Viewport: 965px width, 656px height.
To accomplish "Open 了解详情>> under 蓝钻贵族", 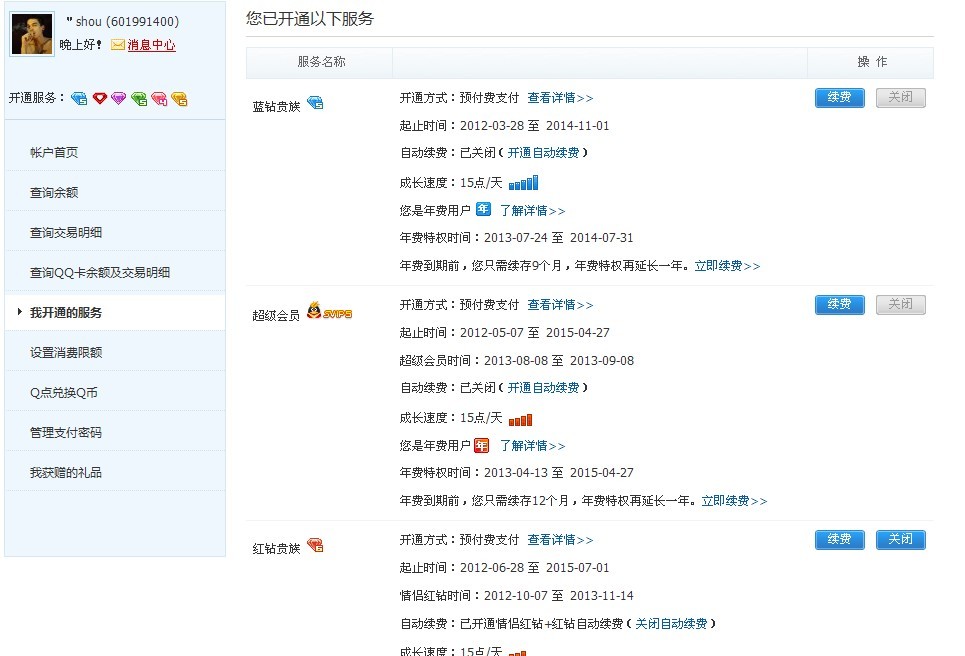I will tap(532, 210).
